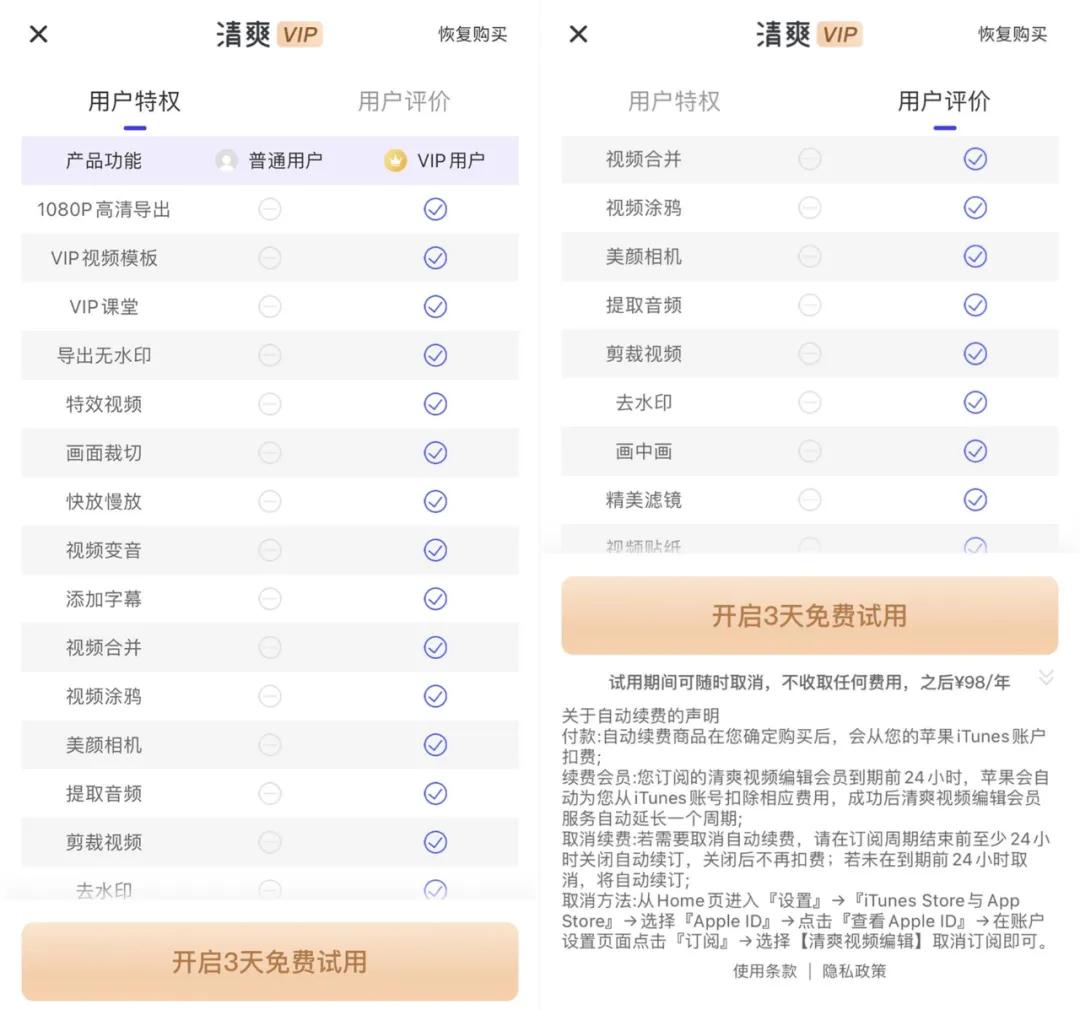Click the avatar icon beside 普通用户
1080x1010 pixels.
point(224,160)
